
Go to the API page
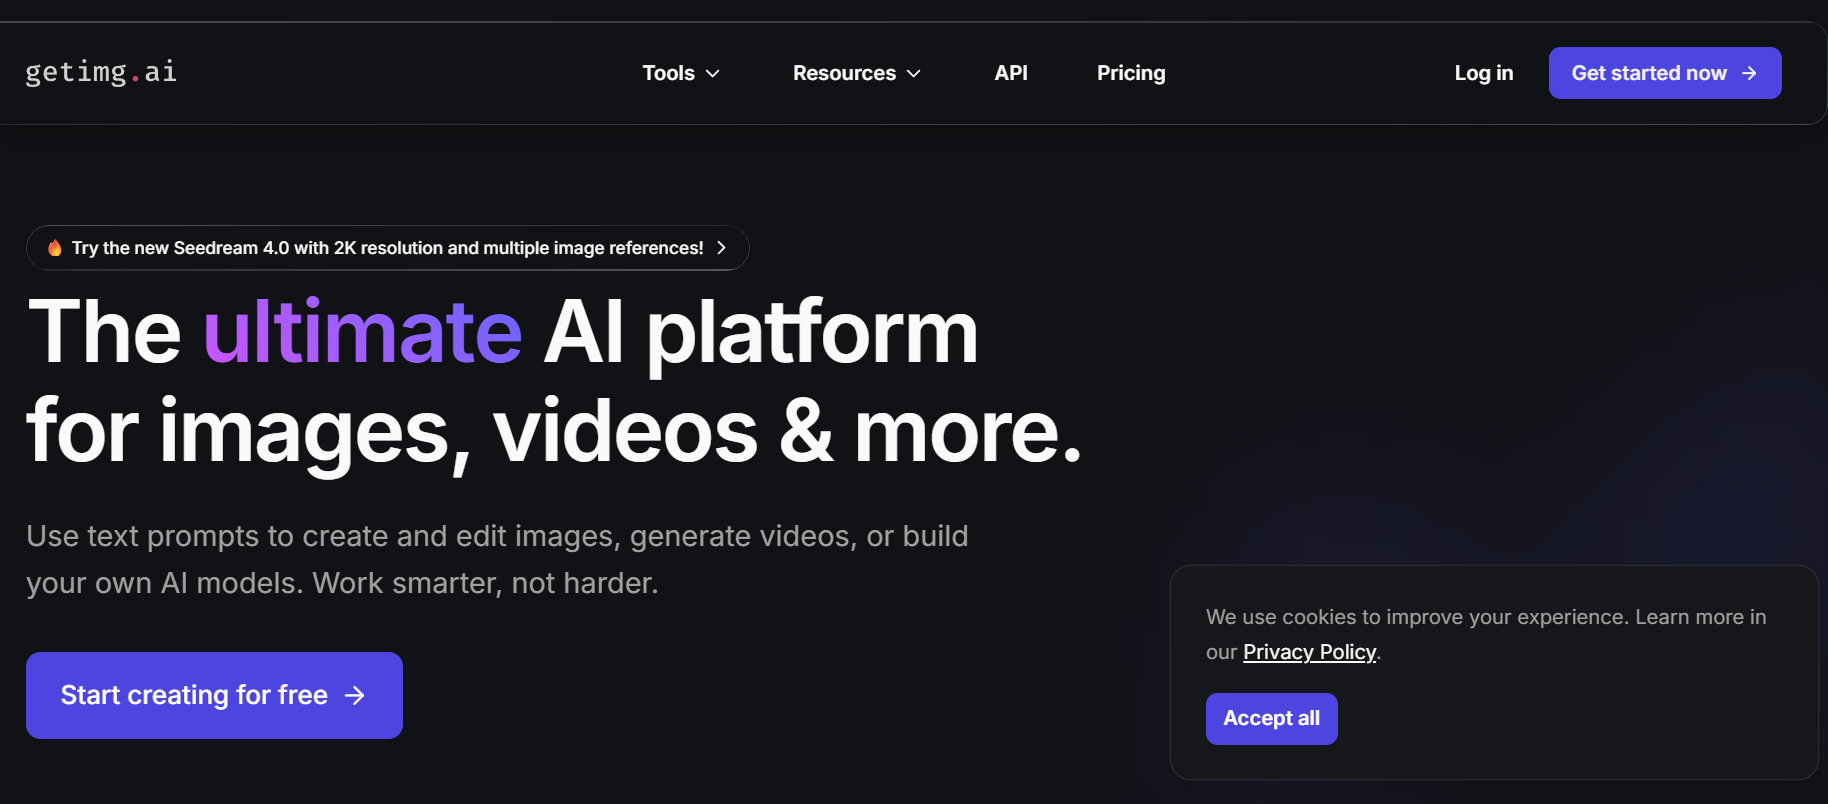[x=1011, y=73]
